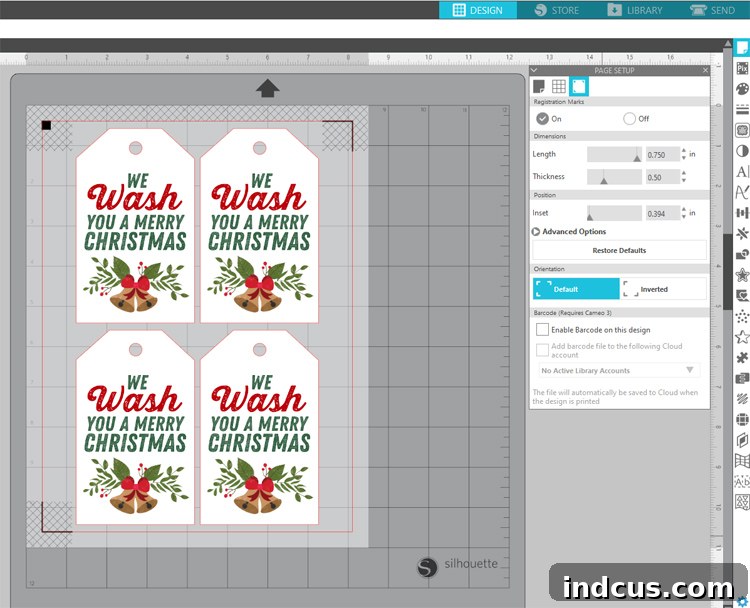Screen dimensions: 750x608
Task: Open the Line Style panel
Action: tap(742, 110)
